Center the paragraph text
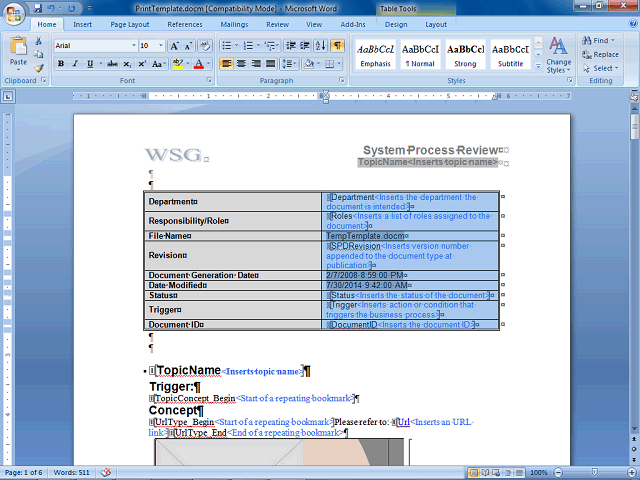 pos(241,64)
